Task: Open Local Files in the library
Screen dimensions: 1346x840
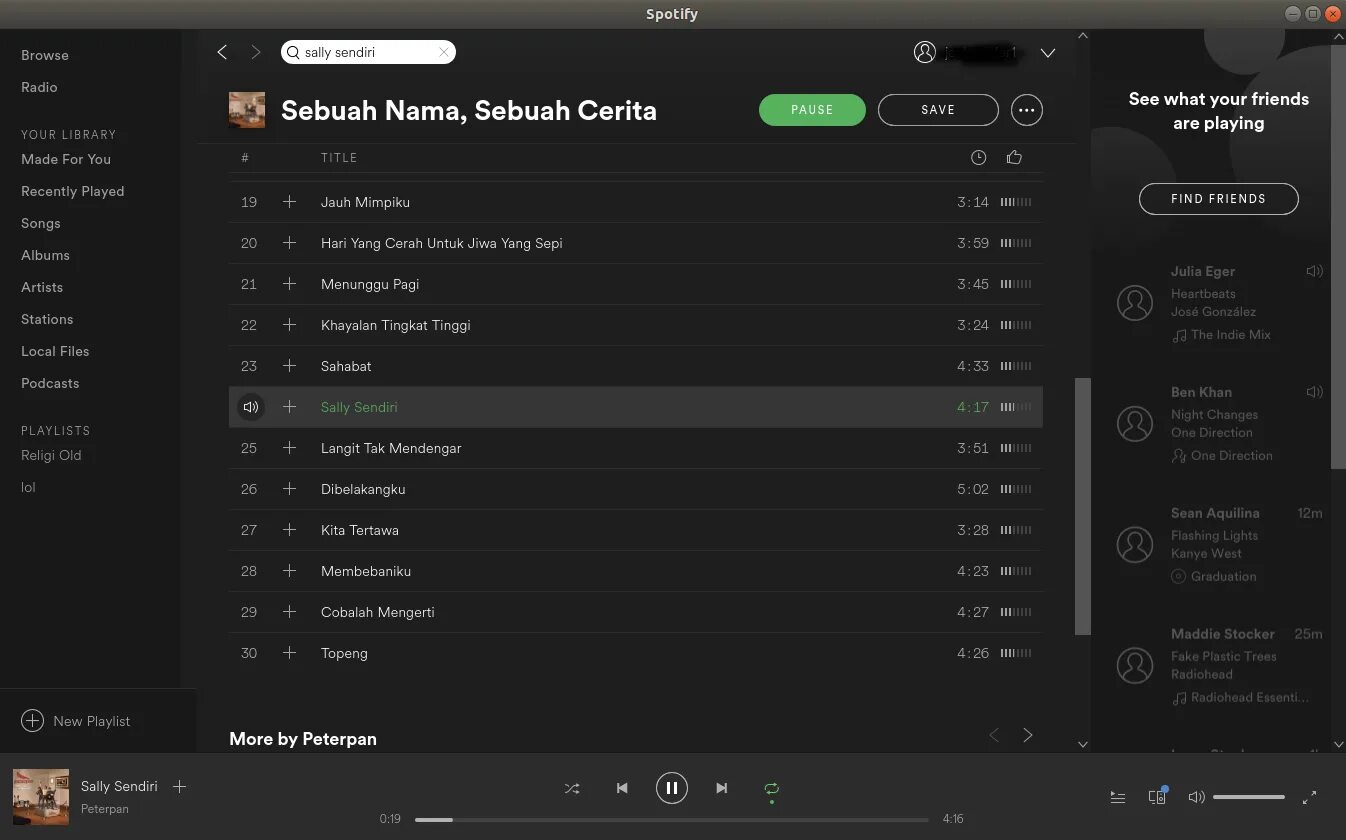Action: tap(55, 351)
